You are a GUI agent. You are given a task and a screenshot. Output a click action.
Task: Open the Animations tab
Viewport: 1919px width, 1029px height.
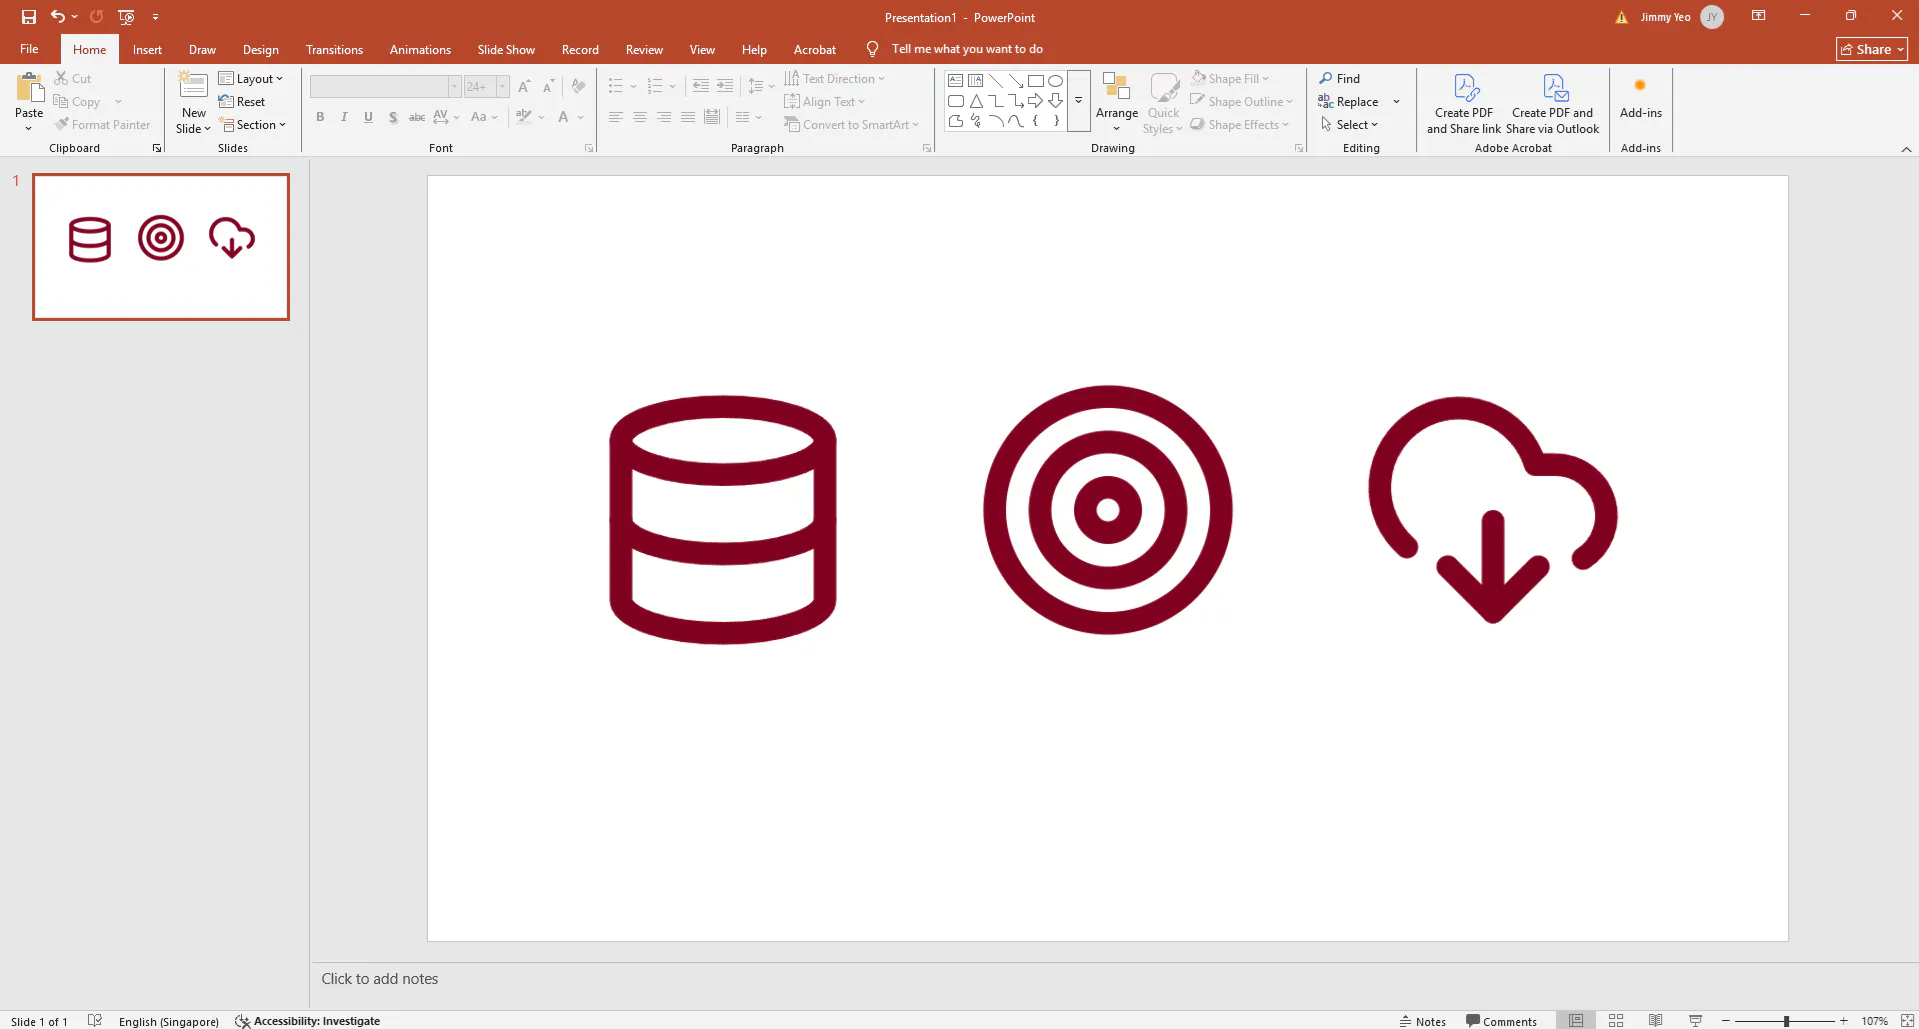point(420,49)
